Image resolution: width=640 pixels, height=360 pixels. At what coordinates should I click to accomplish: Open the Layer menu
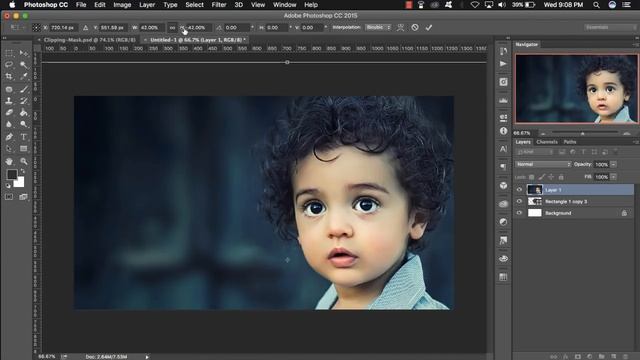pos(147,5)
